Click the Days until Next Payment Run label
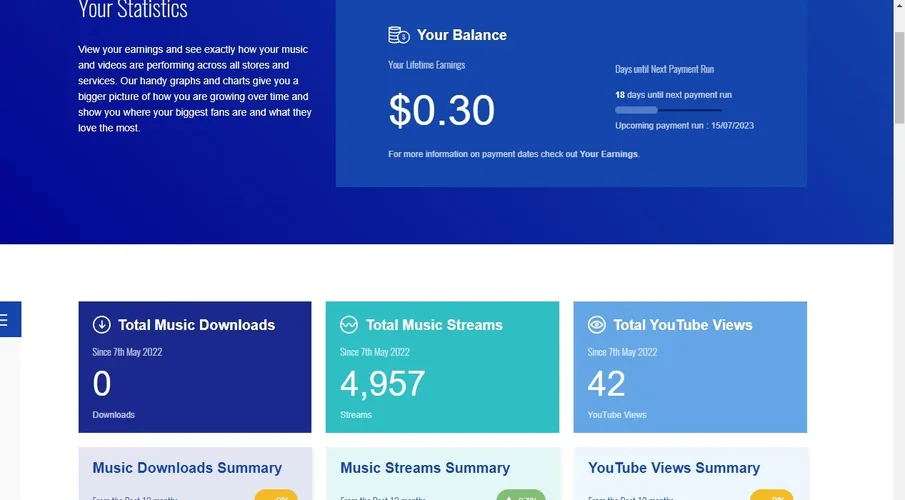Viewport: 905px width, 500px height. pyautogui.click(x=664, y=69)
